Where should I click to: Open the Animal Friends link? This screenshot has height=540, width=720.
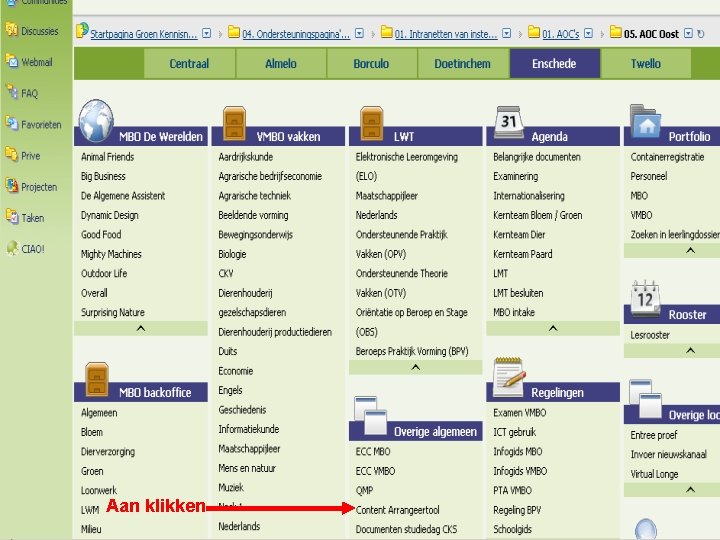pos(107,157)
